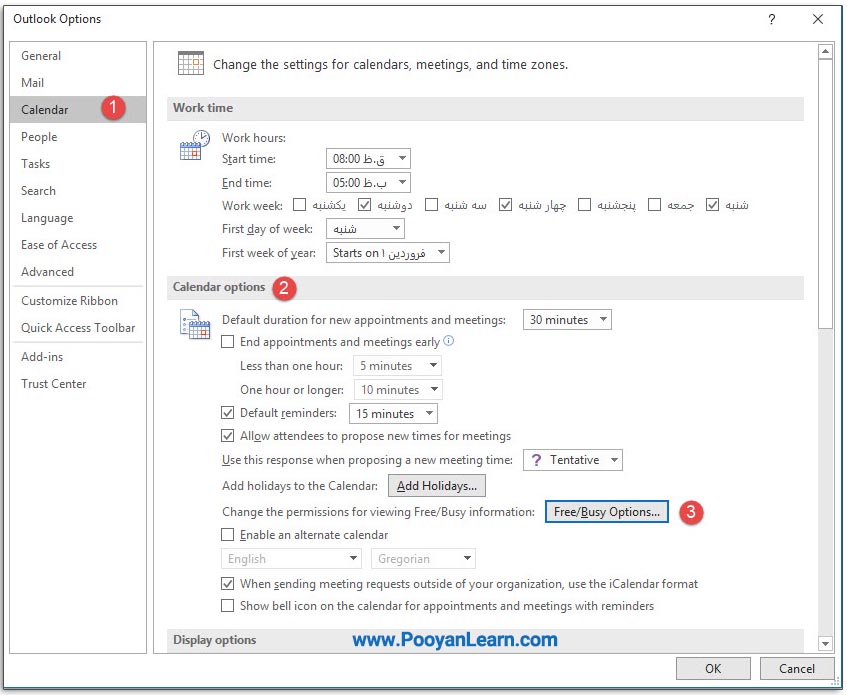Toggle the Default reminders checkbox

(227, 413)
